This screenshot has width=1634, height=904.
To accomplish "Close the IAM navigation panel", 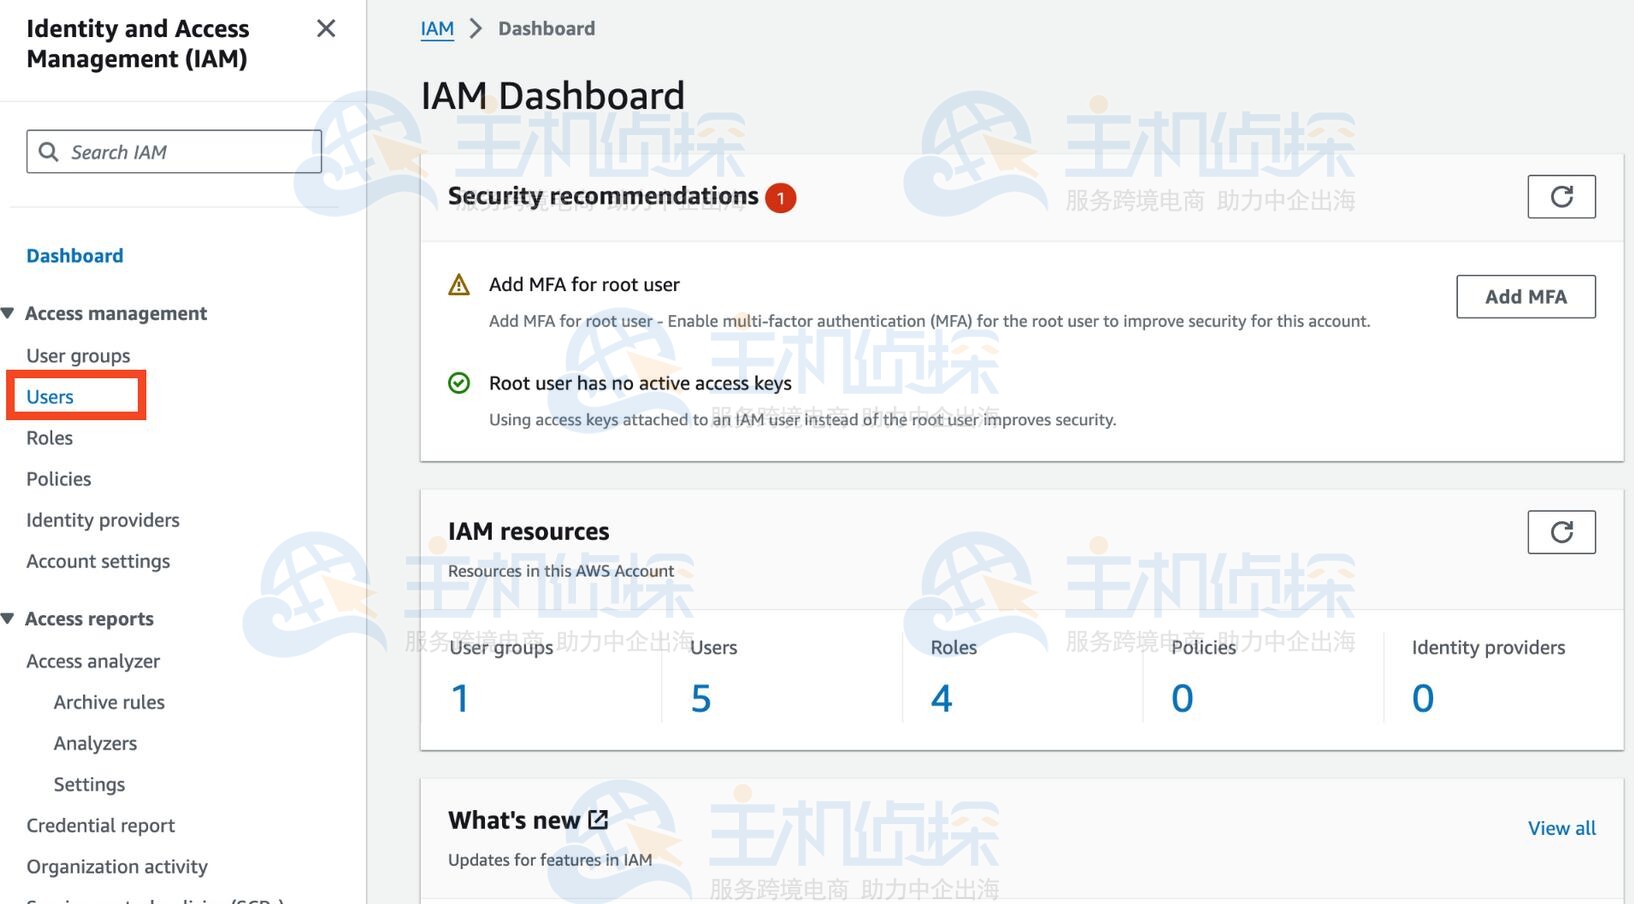I will click(x=325, y=28).
